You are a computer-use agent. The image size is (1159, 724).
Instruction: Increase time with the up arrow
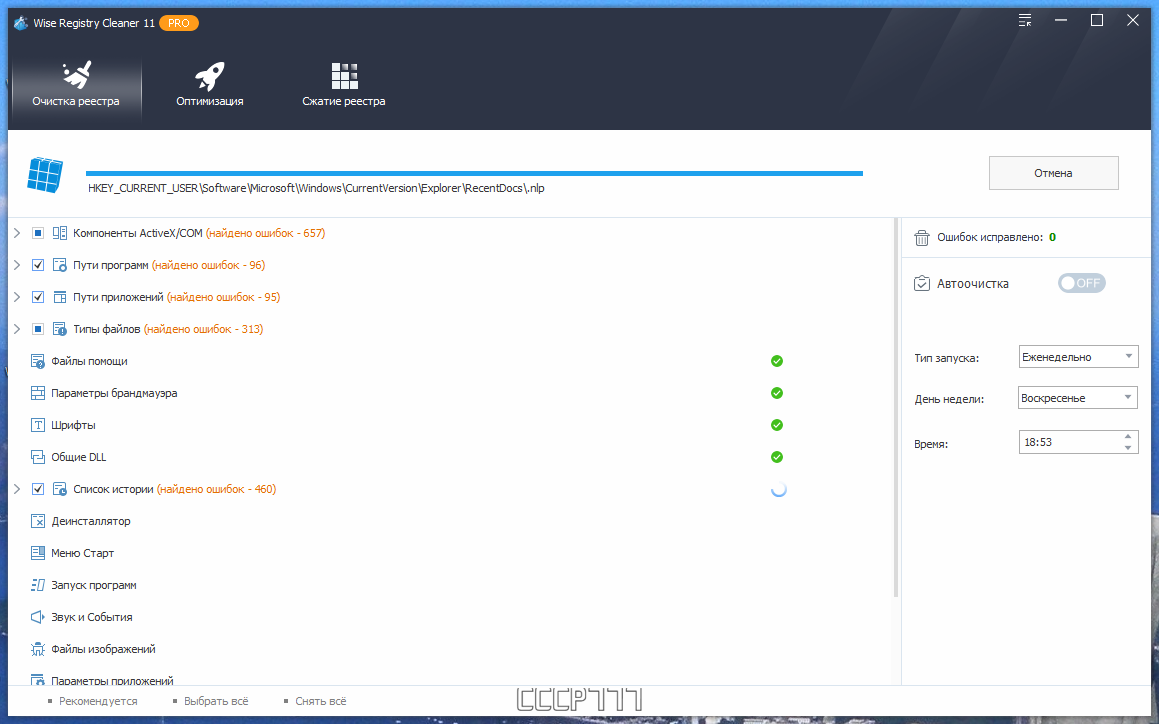1128,436
